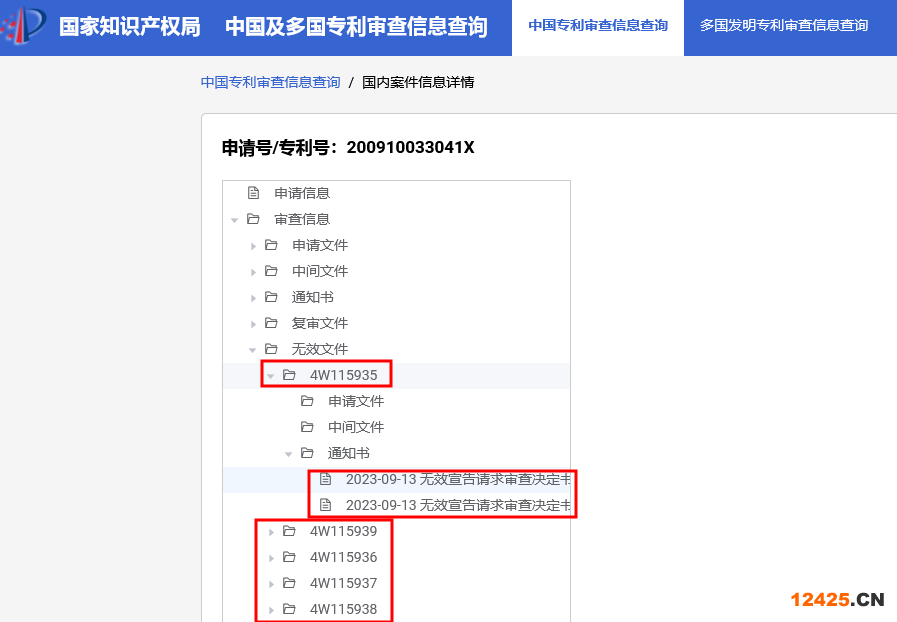Click the 国家知识产权局 logo icon

coord(23,27)
